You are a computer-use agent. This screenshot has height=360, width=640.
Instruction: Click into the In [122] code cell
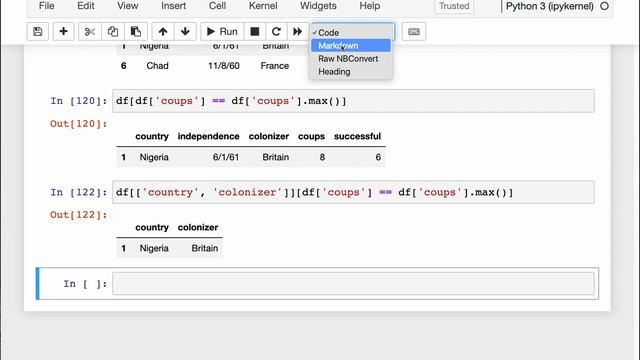[353, 192]
